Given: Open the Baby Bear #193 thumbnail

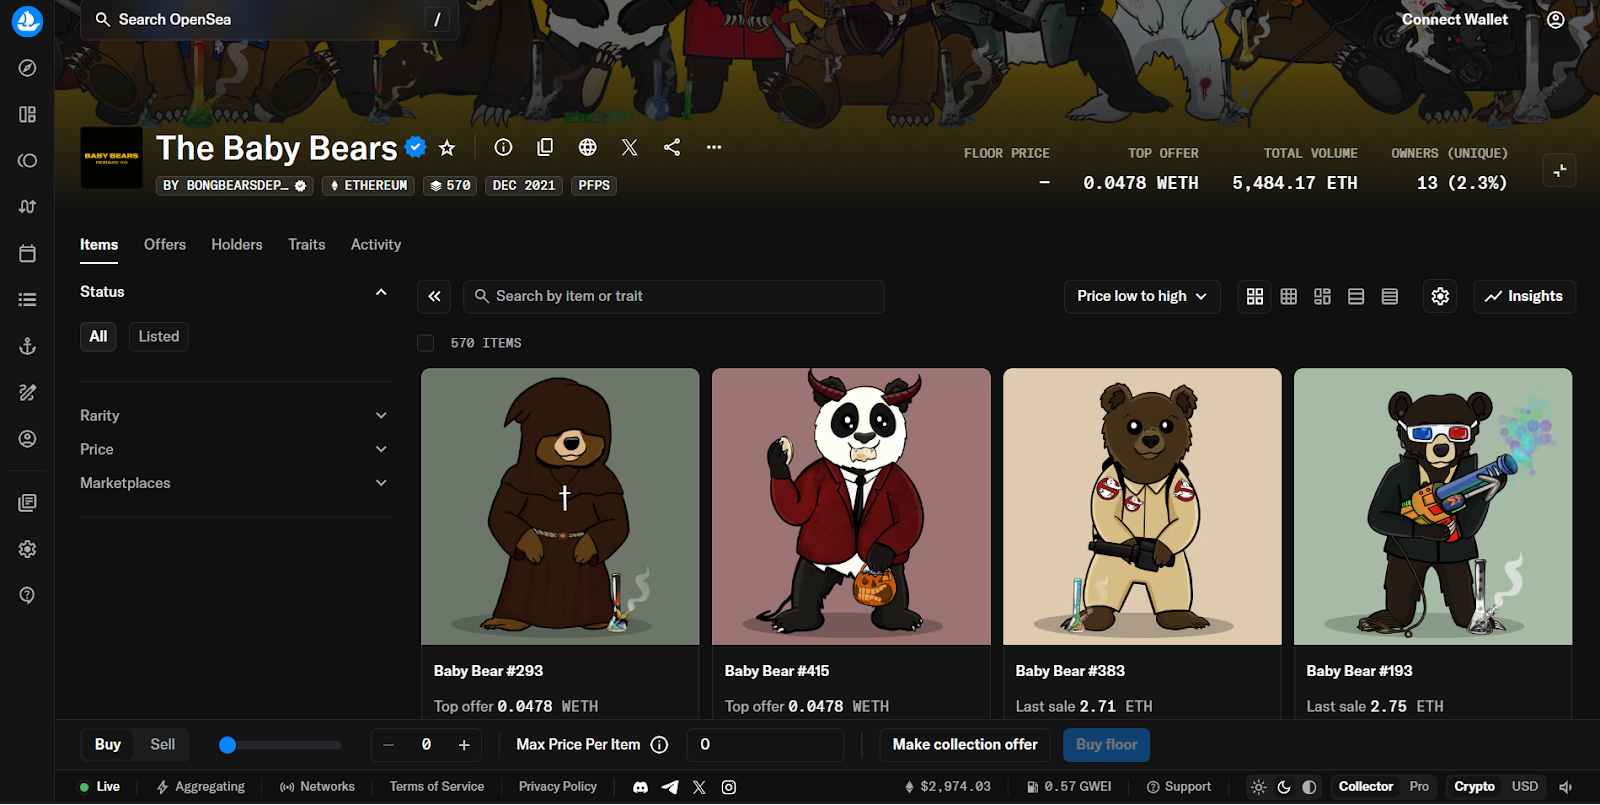Looking at the screenshot, I should pyautogui.click(x=1433, y=507).
